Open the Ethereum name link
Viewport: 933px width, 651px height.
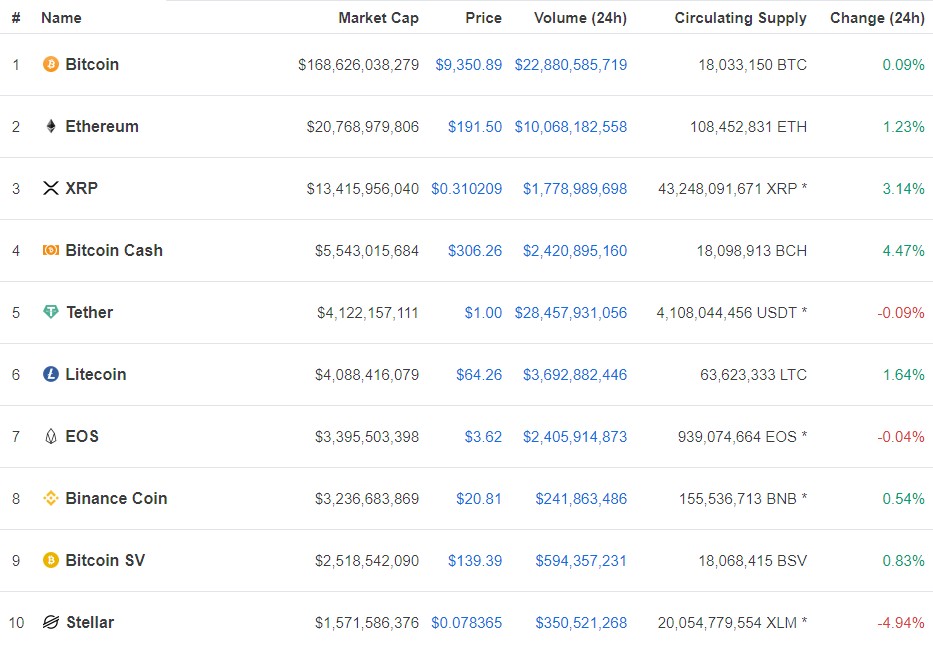click(102, 126)
